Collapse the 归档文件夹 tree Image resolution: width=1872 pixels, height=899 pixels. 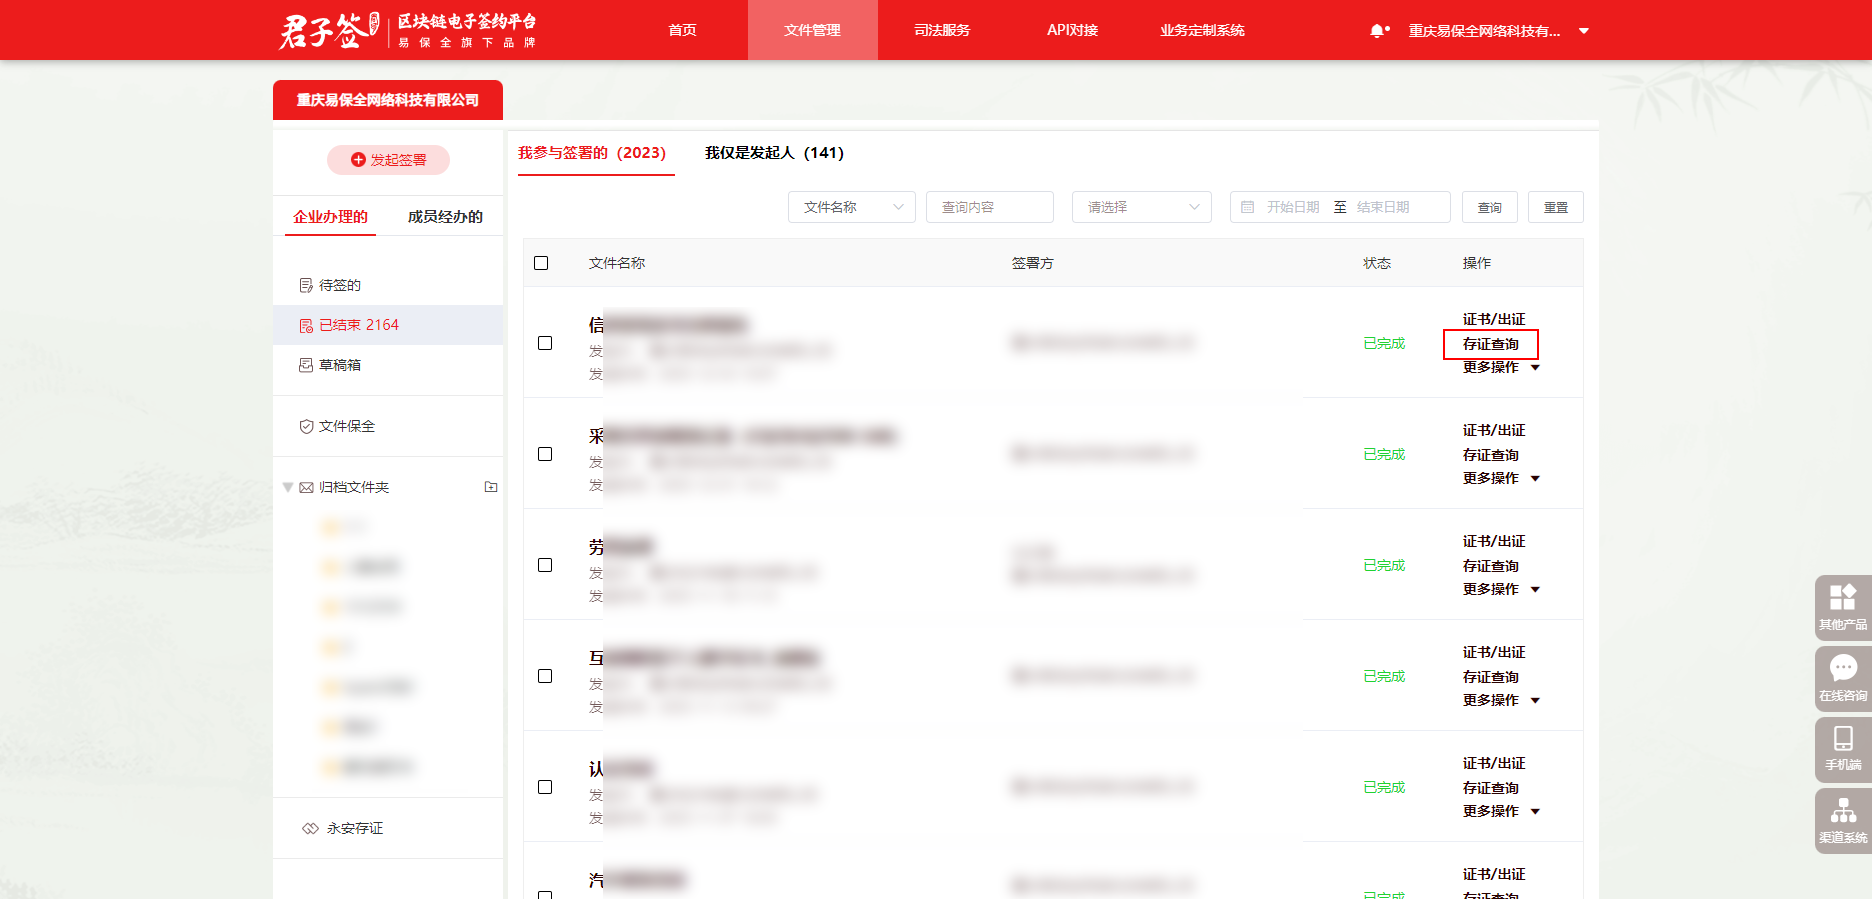[x=288, y=487]
